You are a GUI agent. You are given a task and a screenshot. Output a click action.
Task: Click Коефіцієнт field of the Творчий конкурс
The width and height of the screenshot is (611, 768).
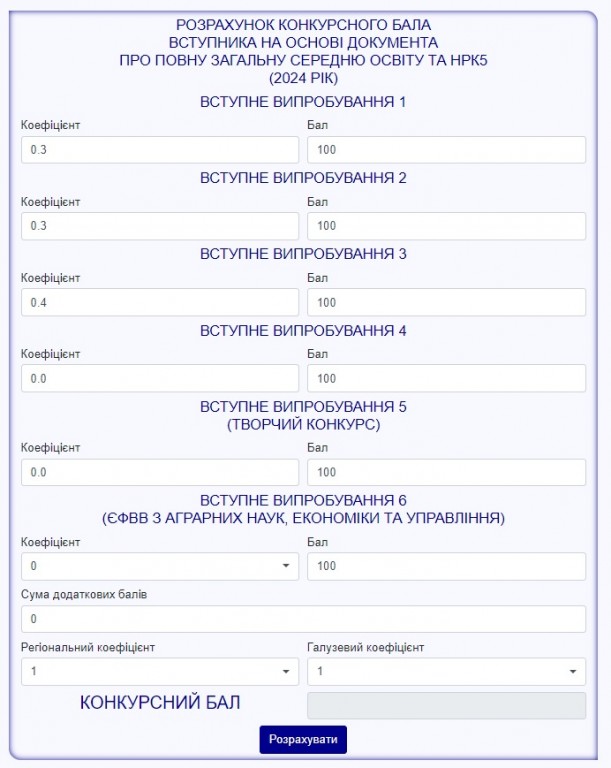click(x=159, y=472)
